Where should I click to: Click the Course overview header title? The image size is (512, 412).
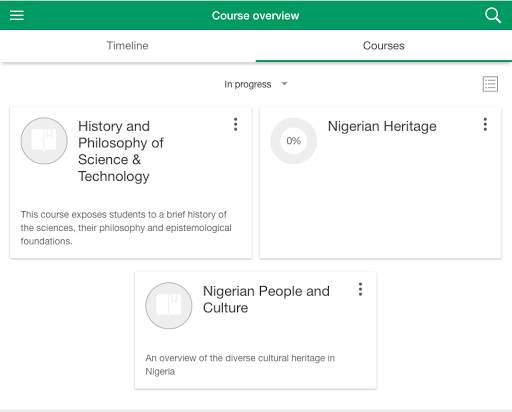(x=256, y=16)
